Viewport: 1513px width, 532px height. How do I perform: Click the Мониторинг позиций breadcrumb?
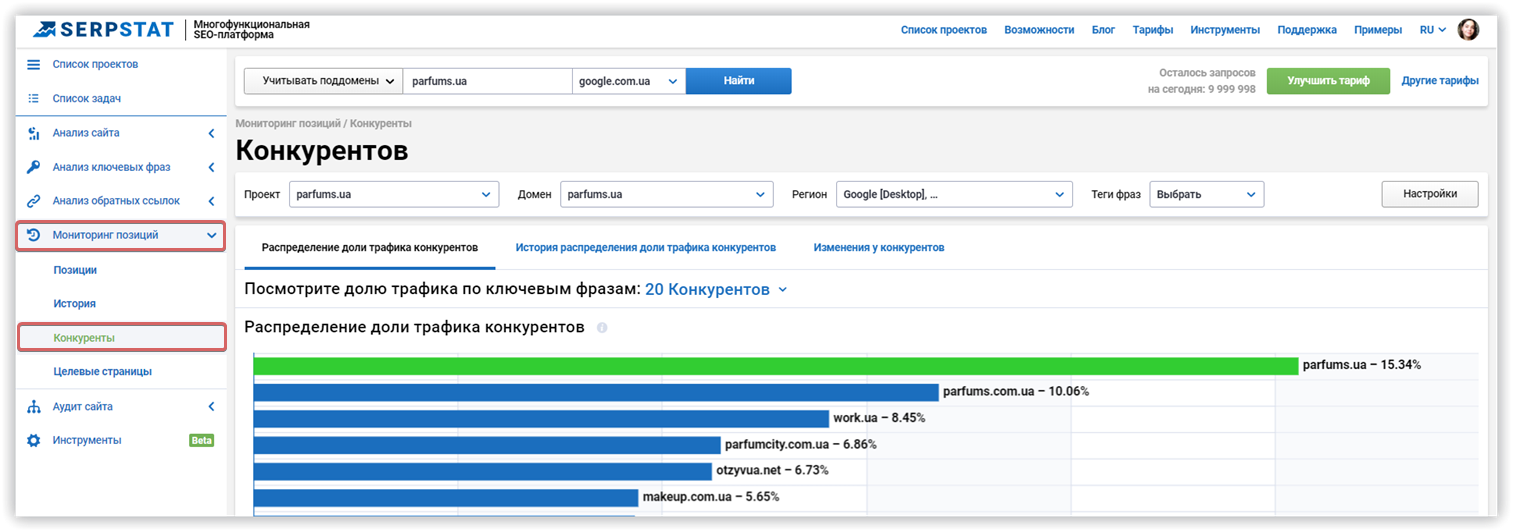click(x=289, y=123)
